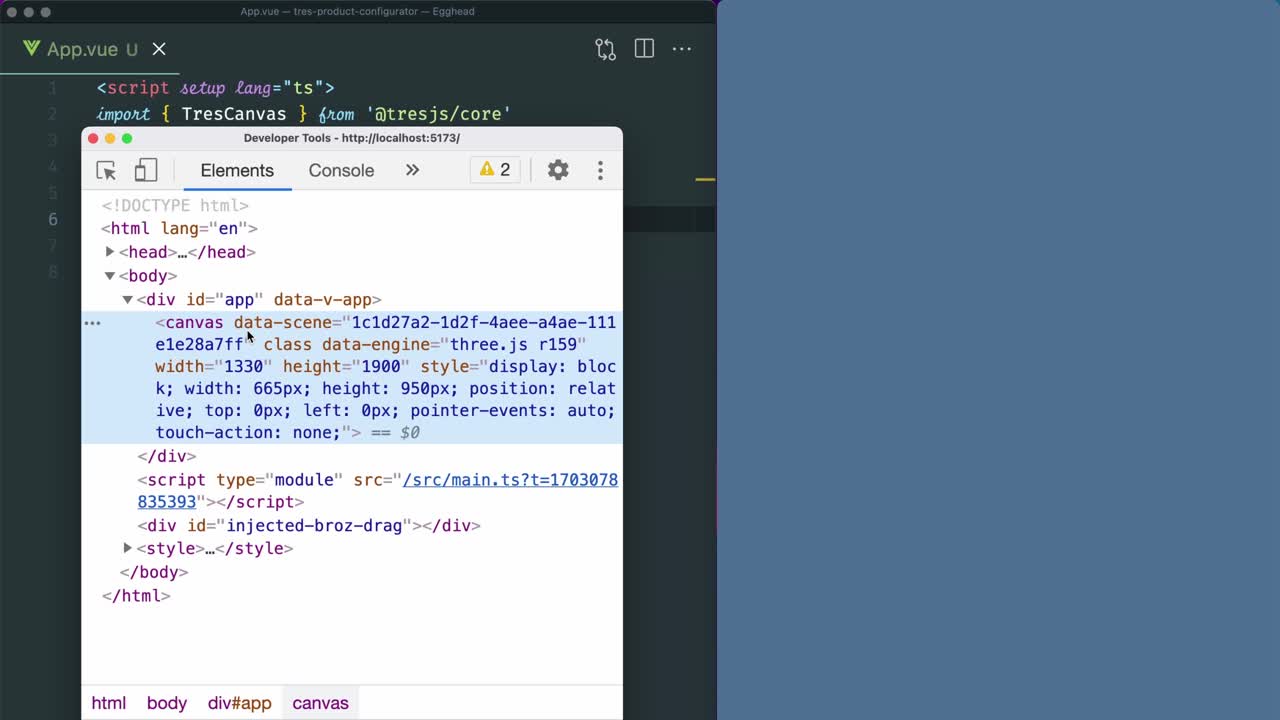The image size is (1280, 720).
Task: Switch to the Console tab
Action: (341, 170)
